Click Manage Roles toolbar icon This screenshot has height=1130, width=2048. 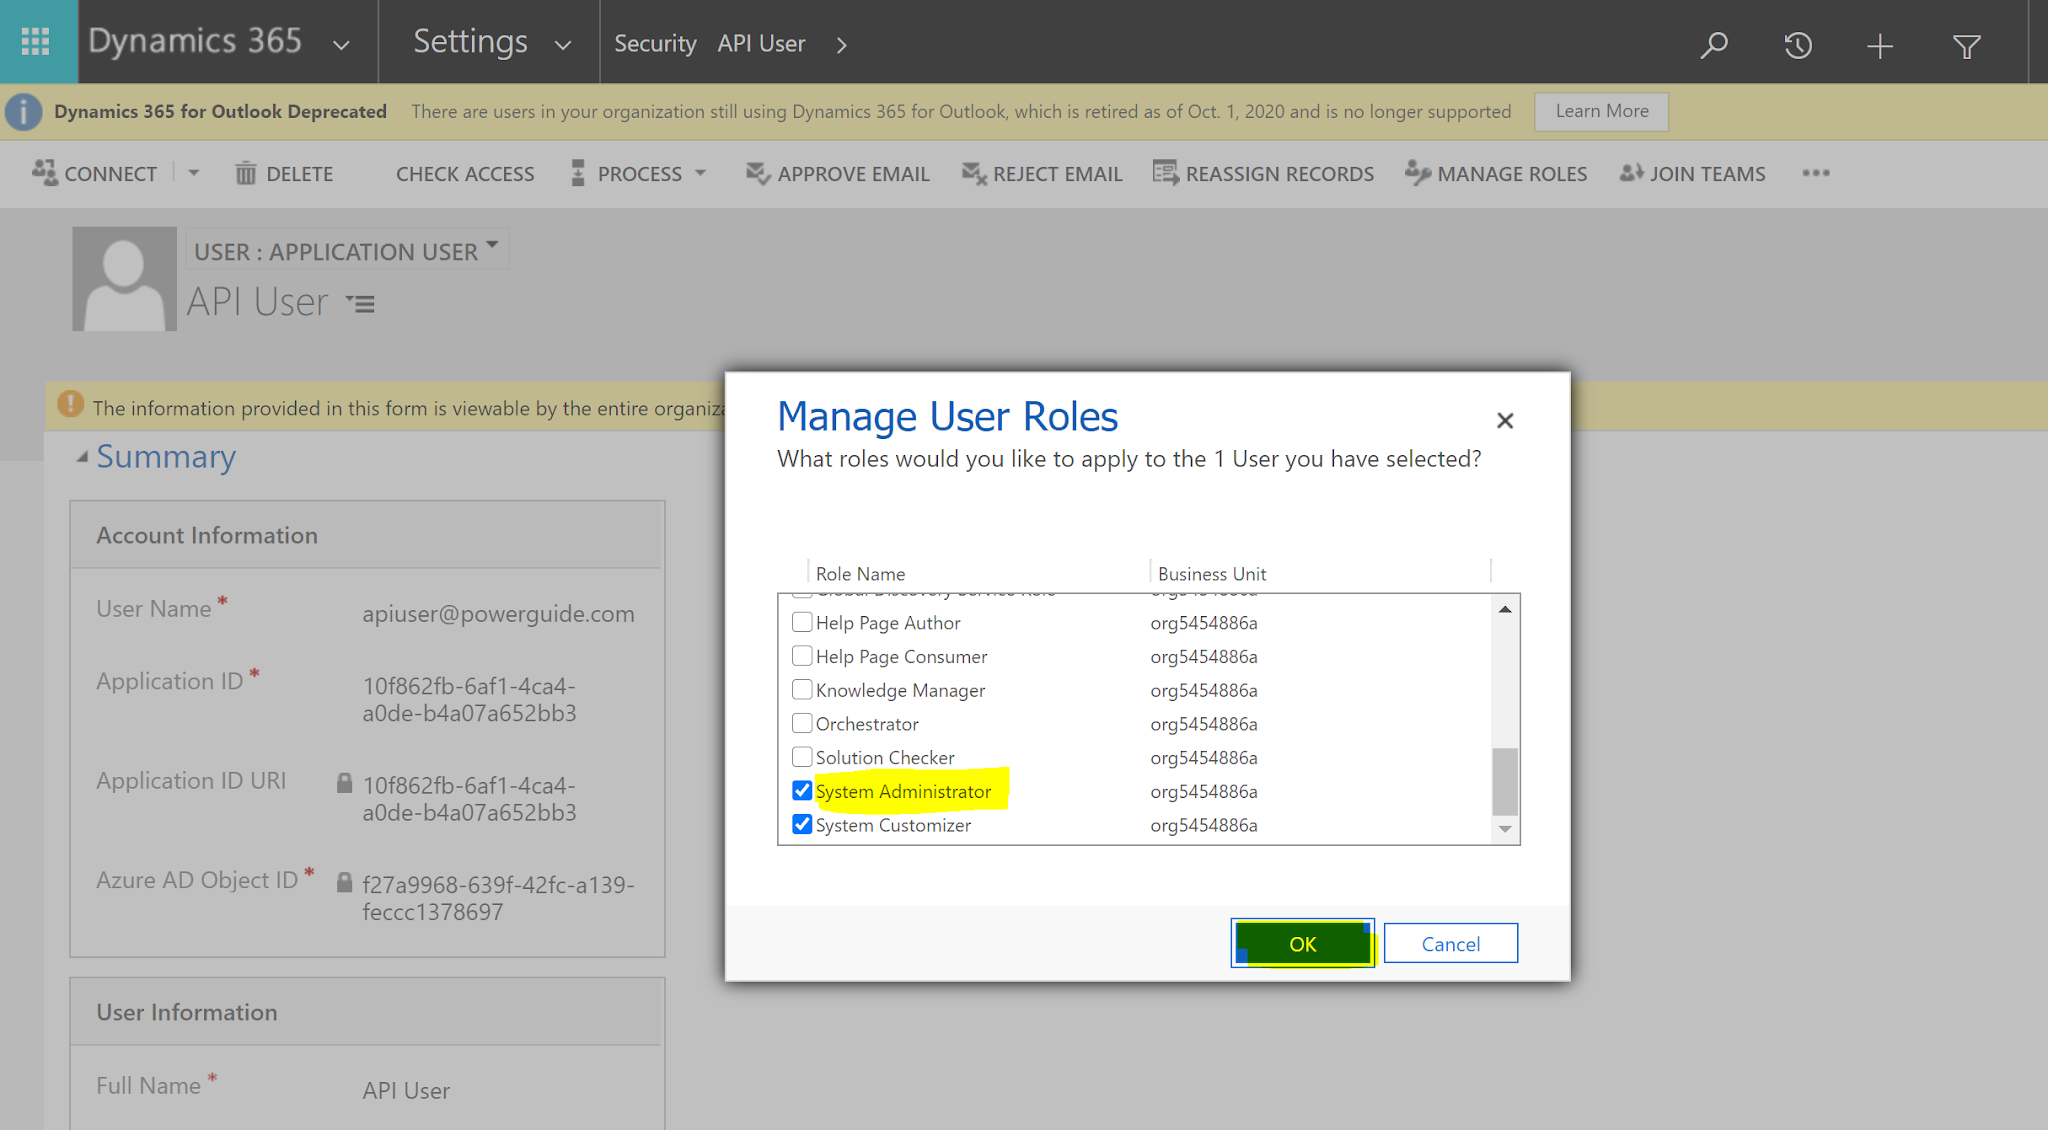click(1417, 173)
